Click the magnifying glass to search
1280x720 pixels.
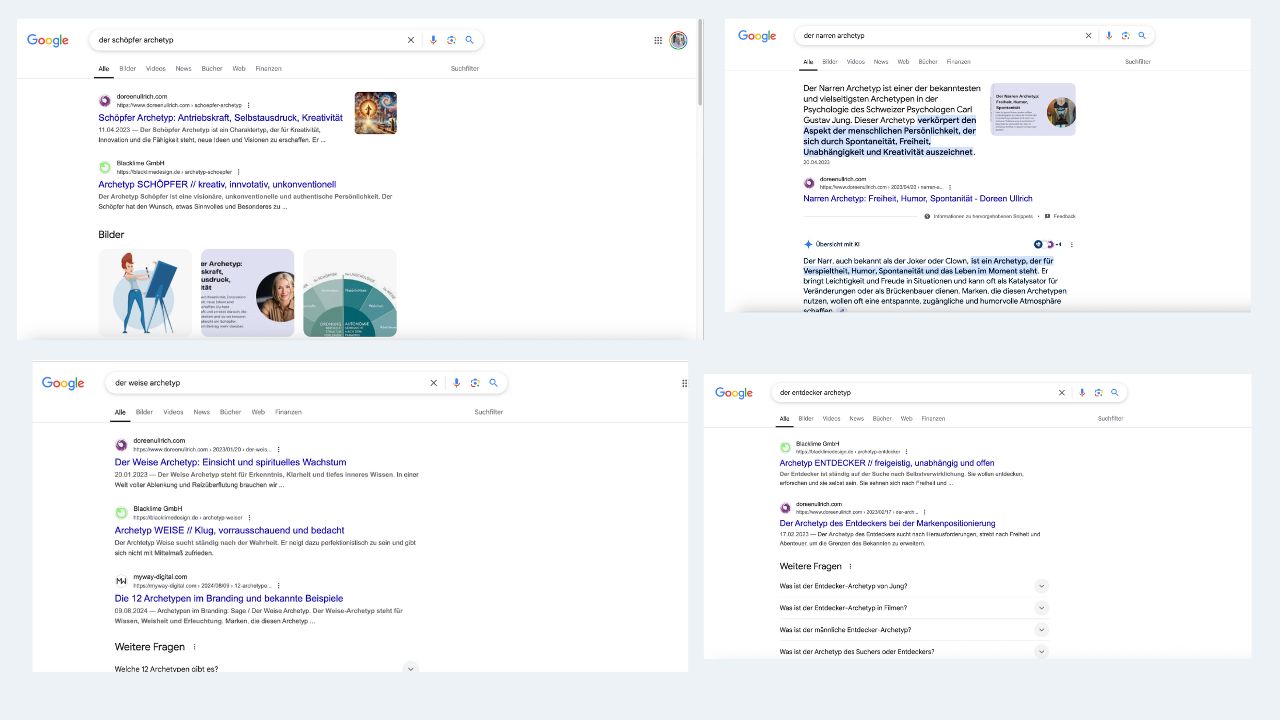pyautogui.click(x=470, y=40)
